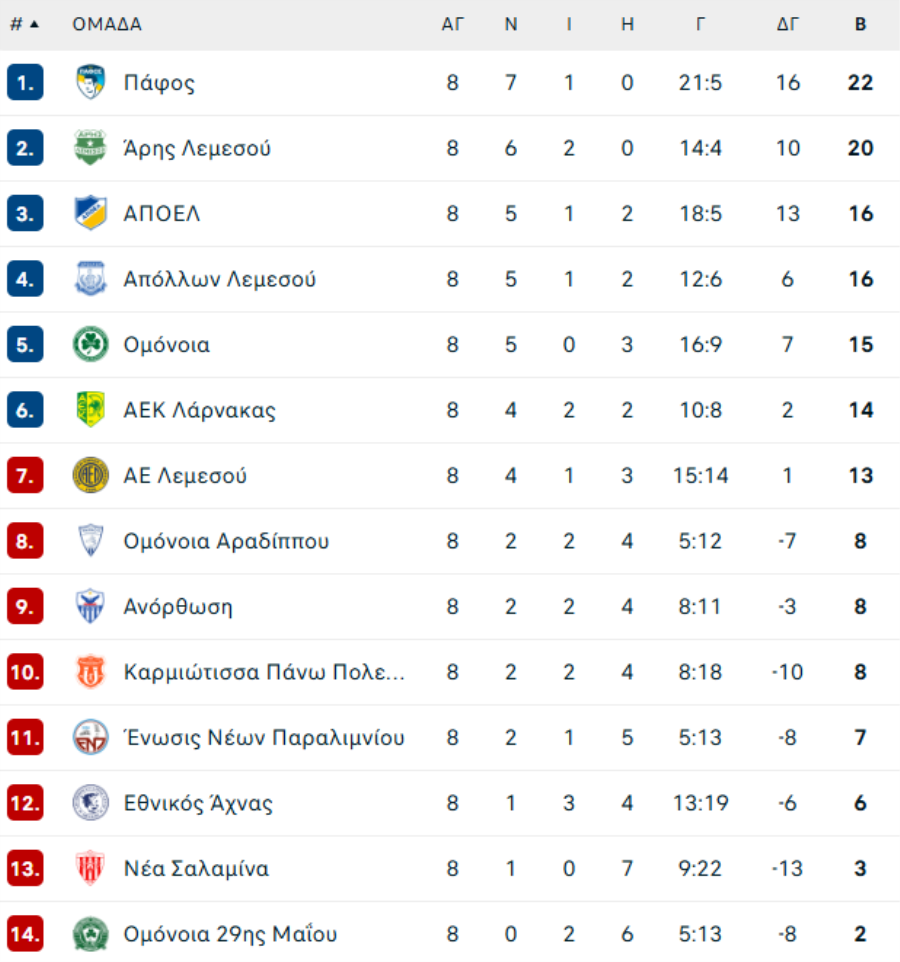
Task: Click the Πάφος team crest icon
Action: (x=90, y=82)
